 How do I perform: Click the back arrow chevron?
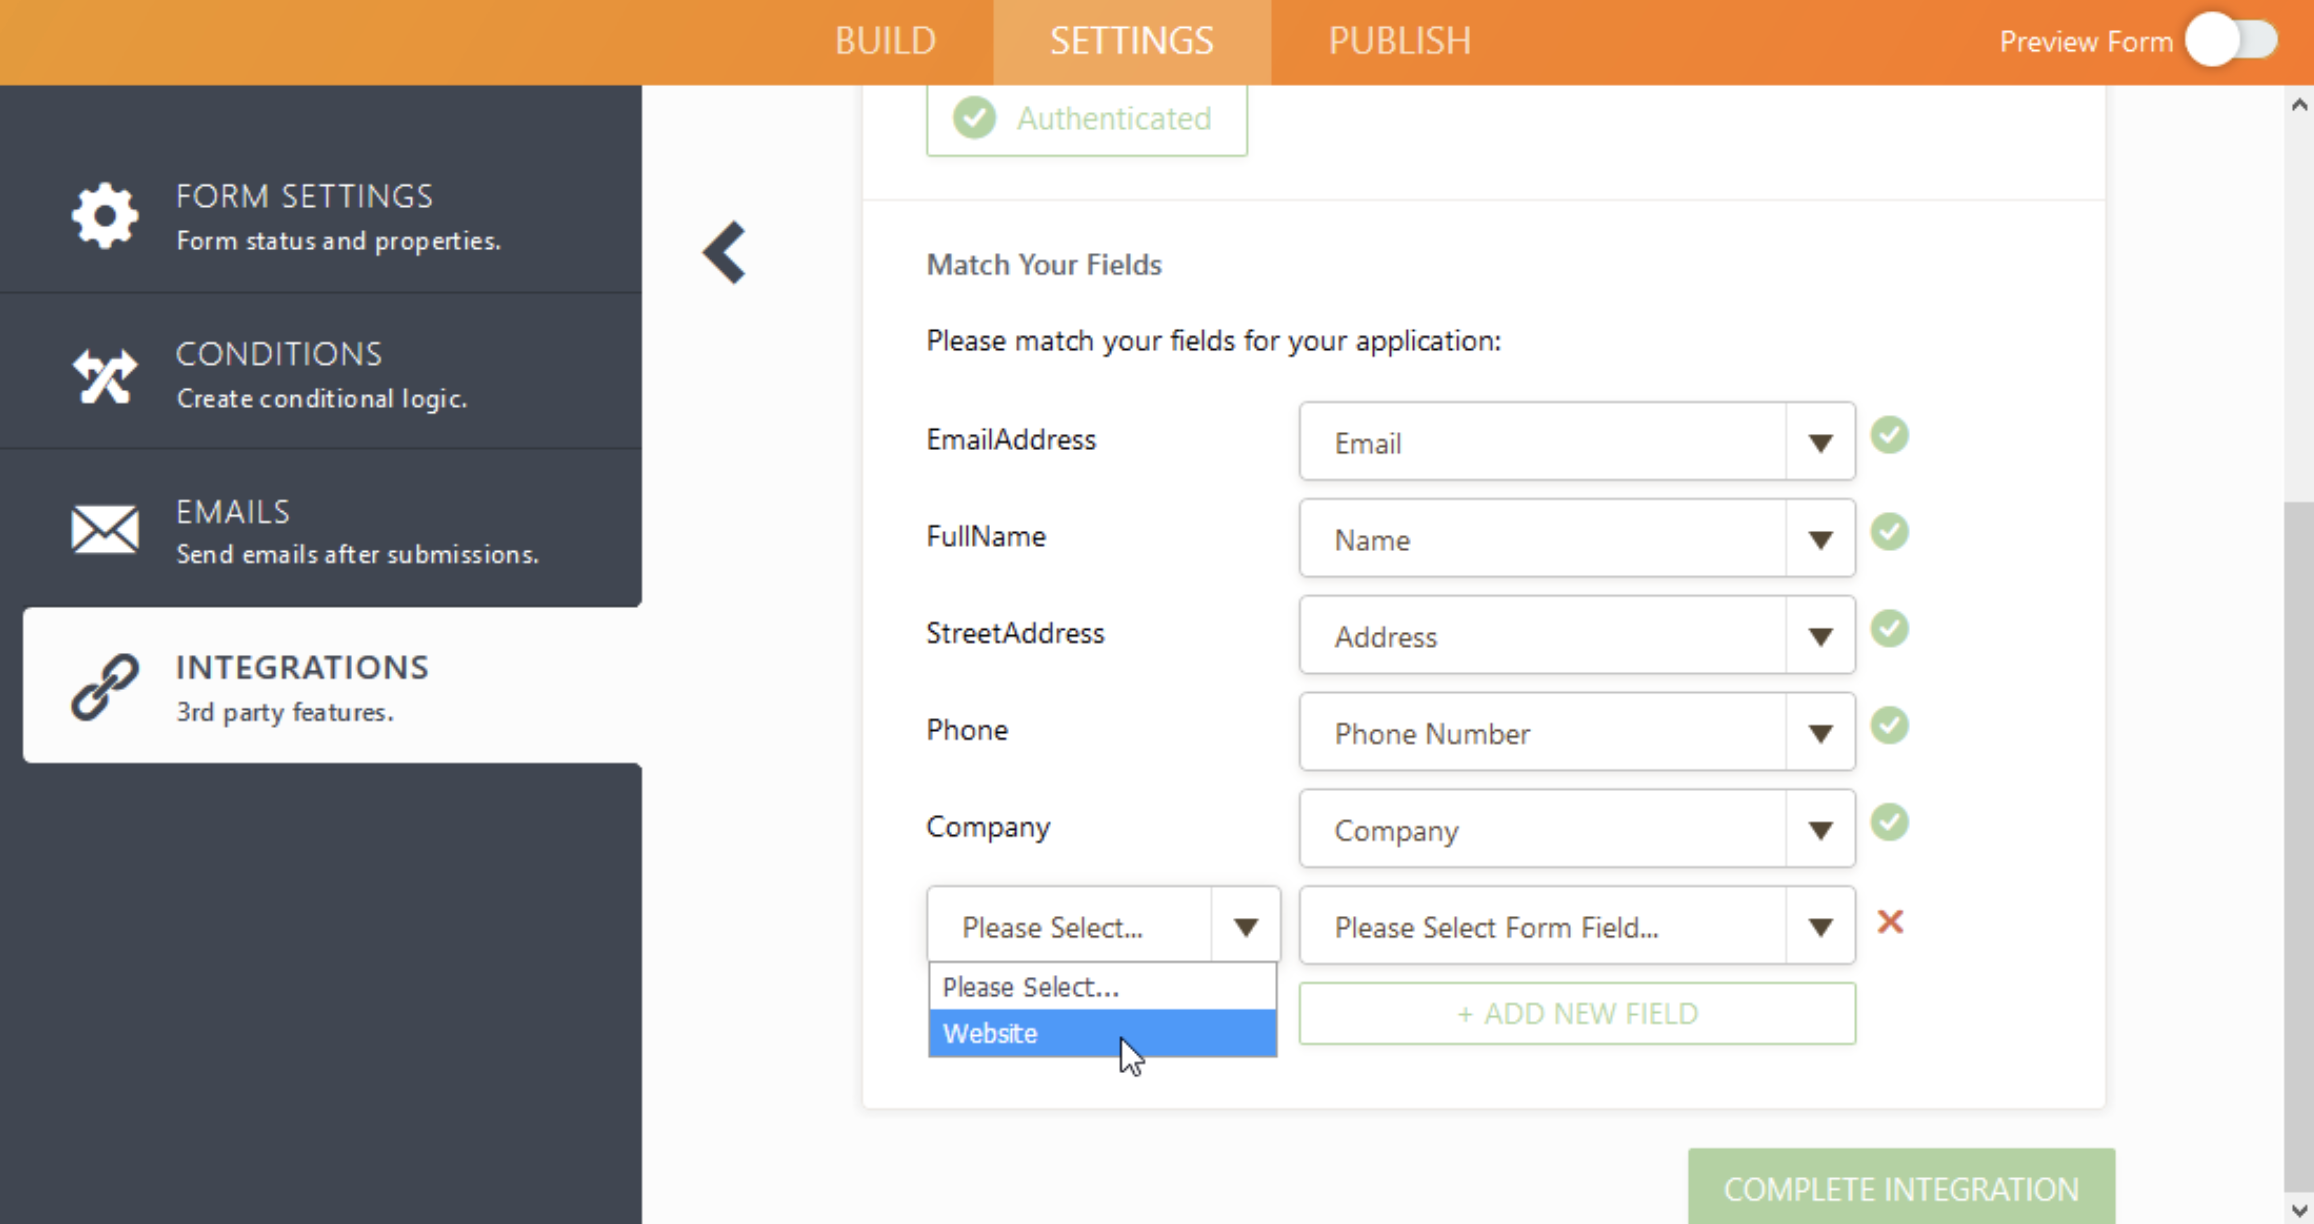pyautogui.click(x=725, y=252)
